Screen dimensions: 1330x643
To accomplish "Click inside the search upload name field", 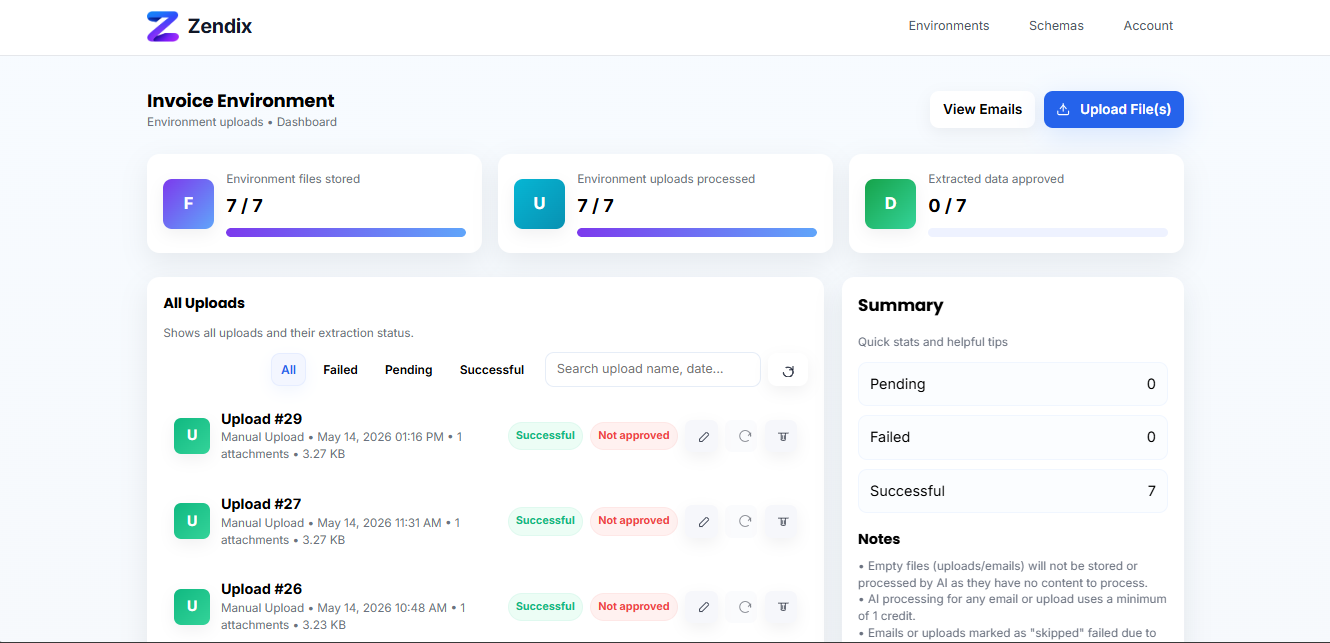I will pos(653,369).
